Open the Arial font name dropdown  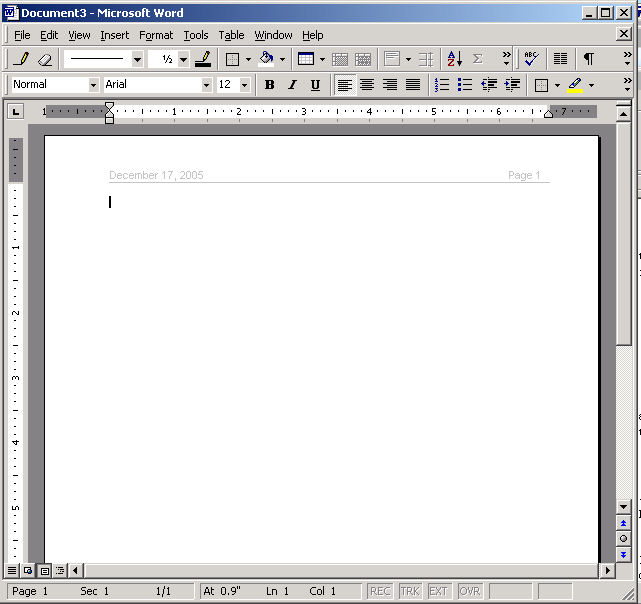click(206, 85)
